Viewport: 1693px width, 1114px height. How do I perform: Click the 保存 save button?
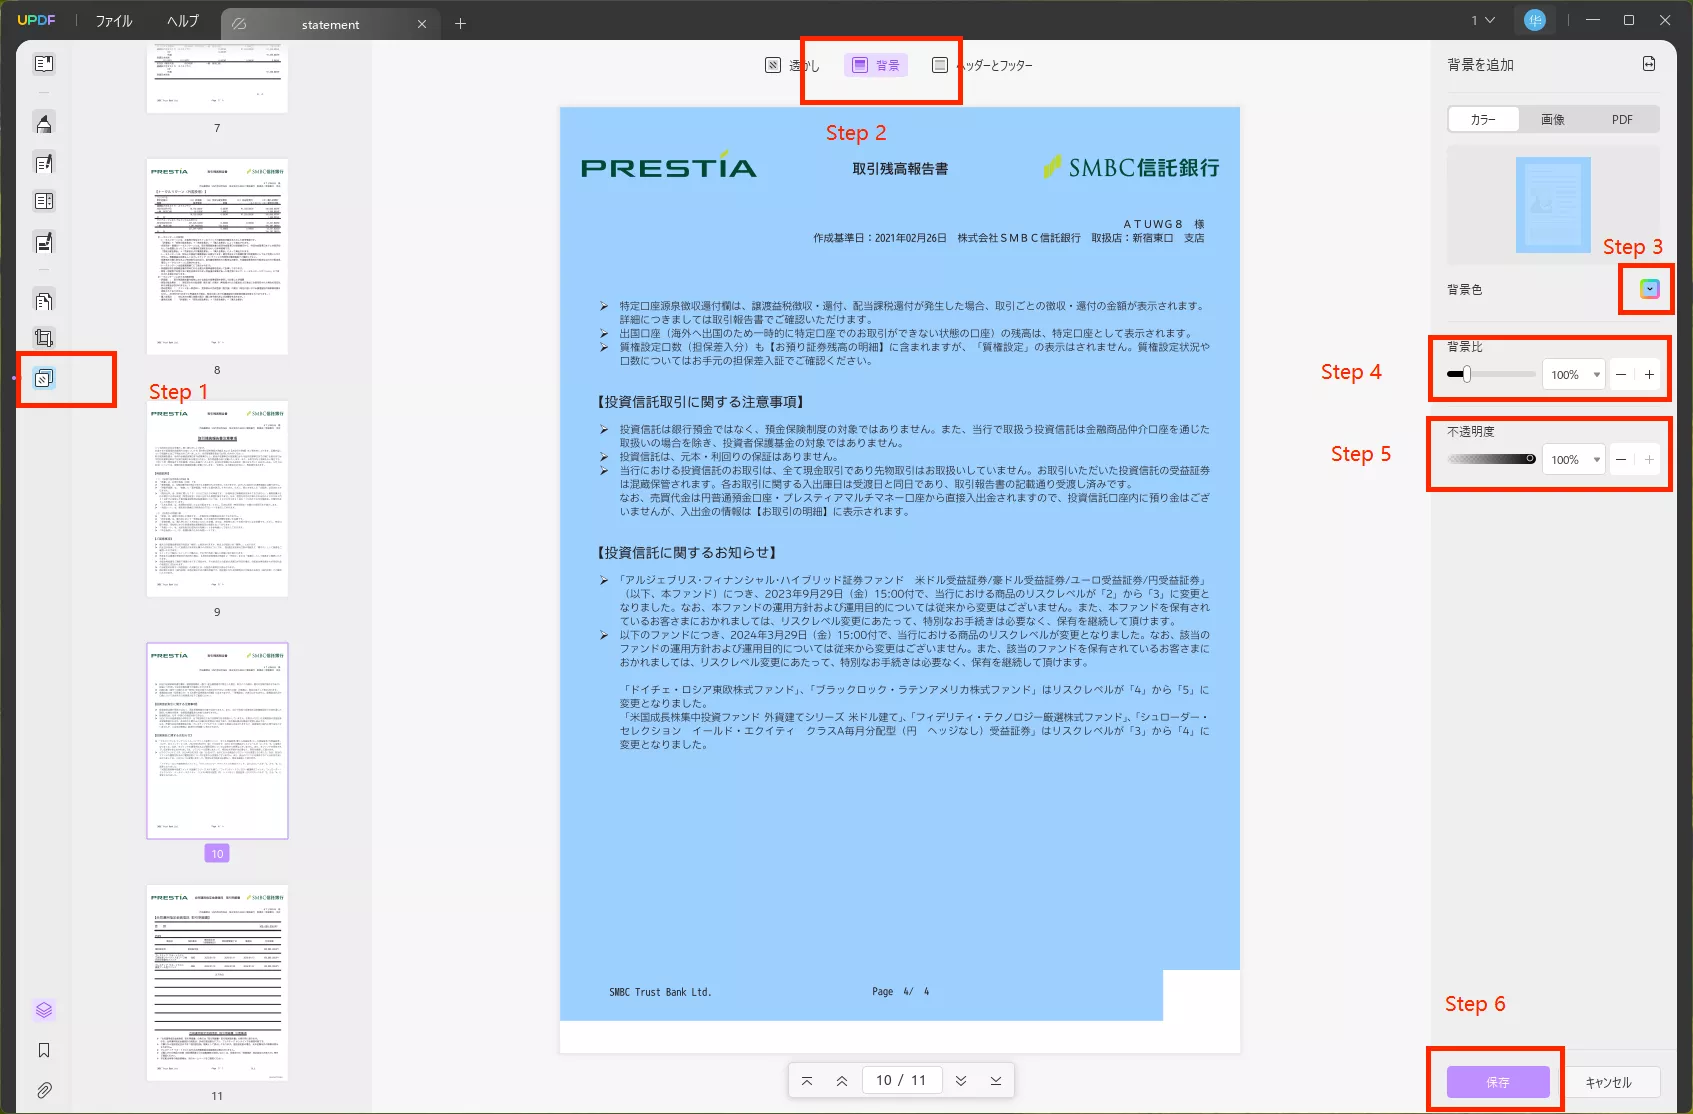(x=1498, y=1082)
